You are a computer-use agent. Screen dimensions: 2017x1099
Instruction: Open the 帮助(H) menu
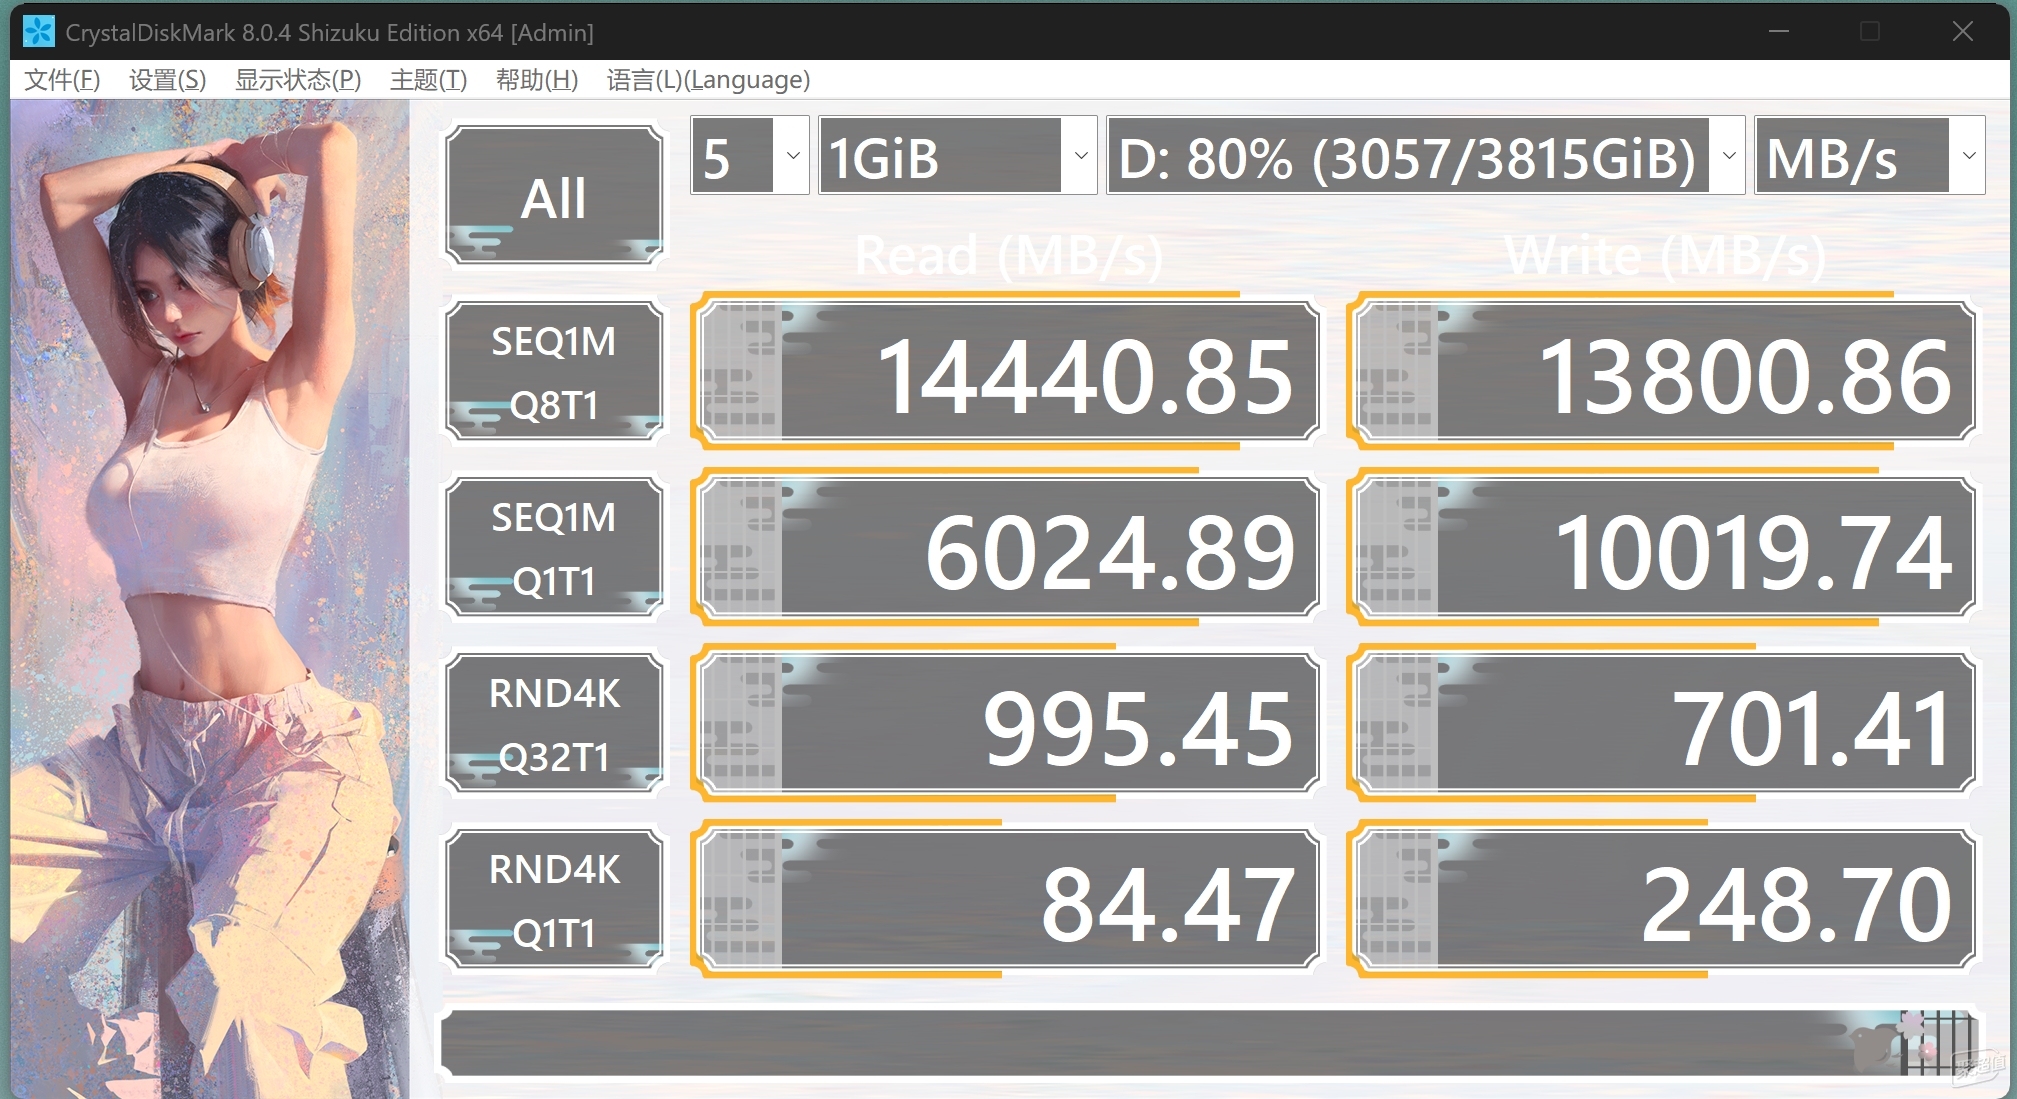pos(537,80)
